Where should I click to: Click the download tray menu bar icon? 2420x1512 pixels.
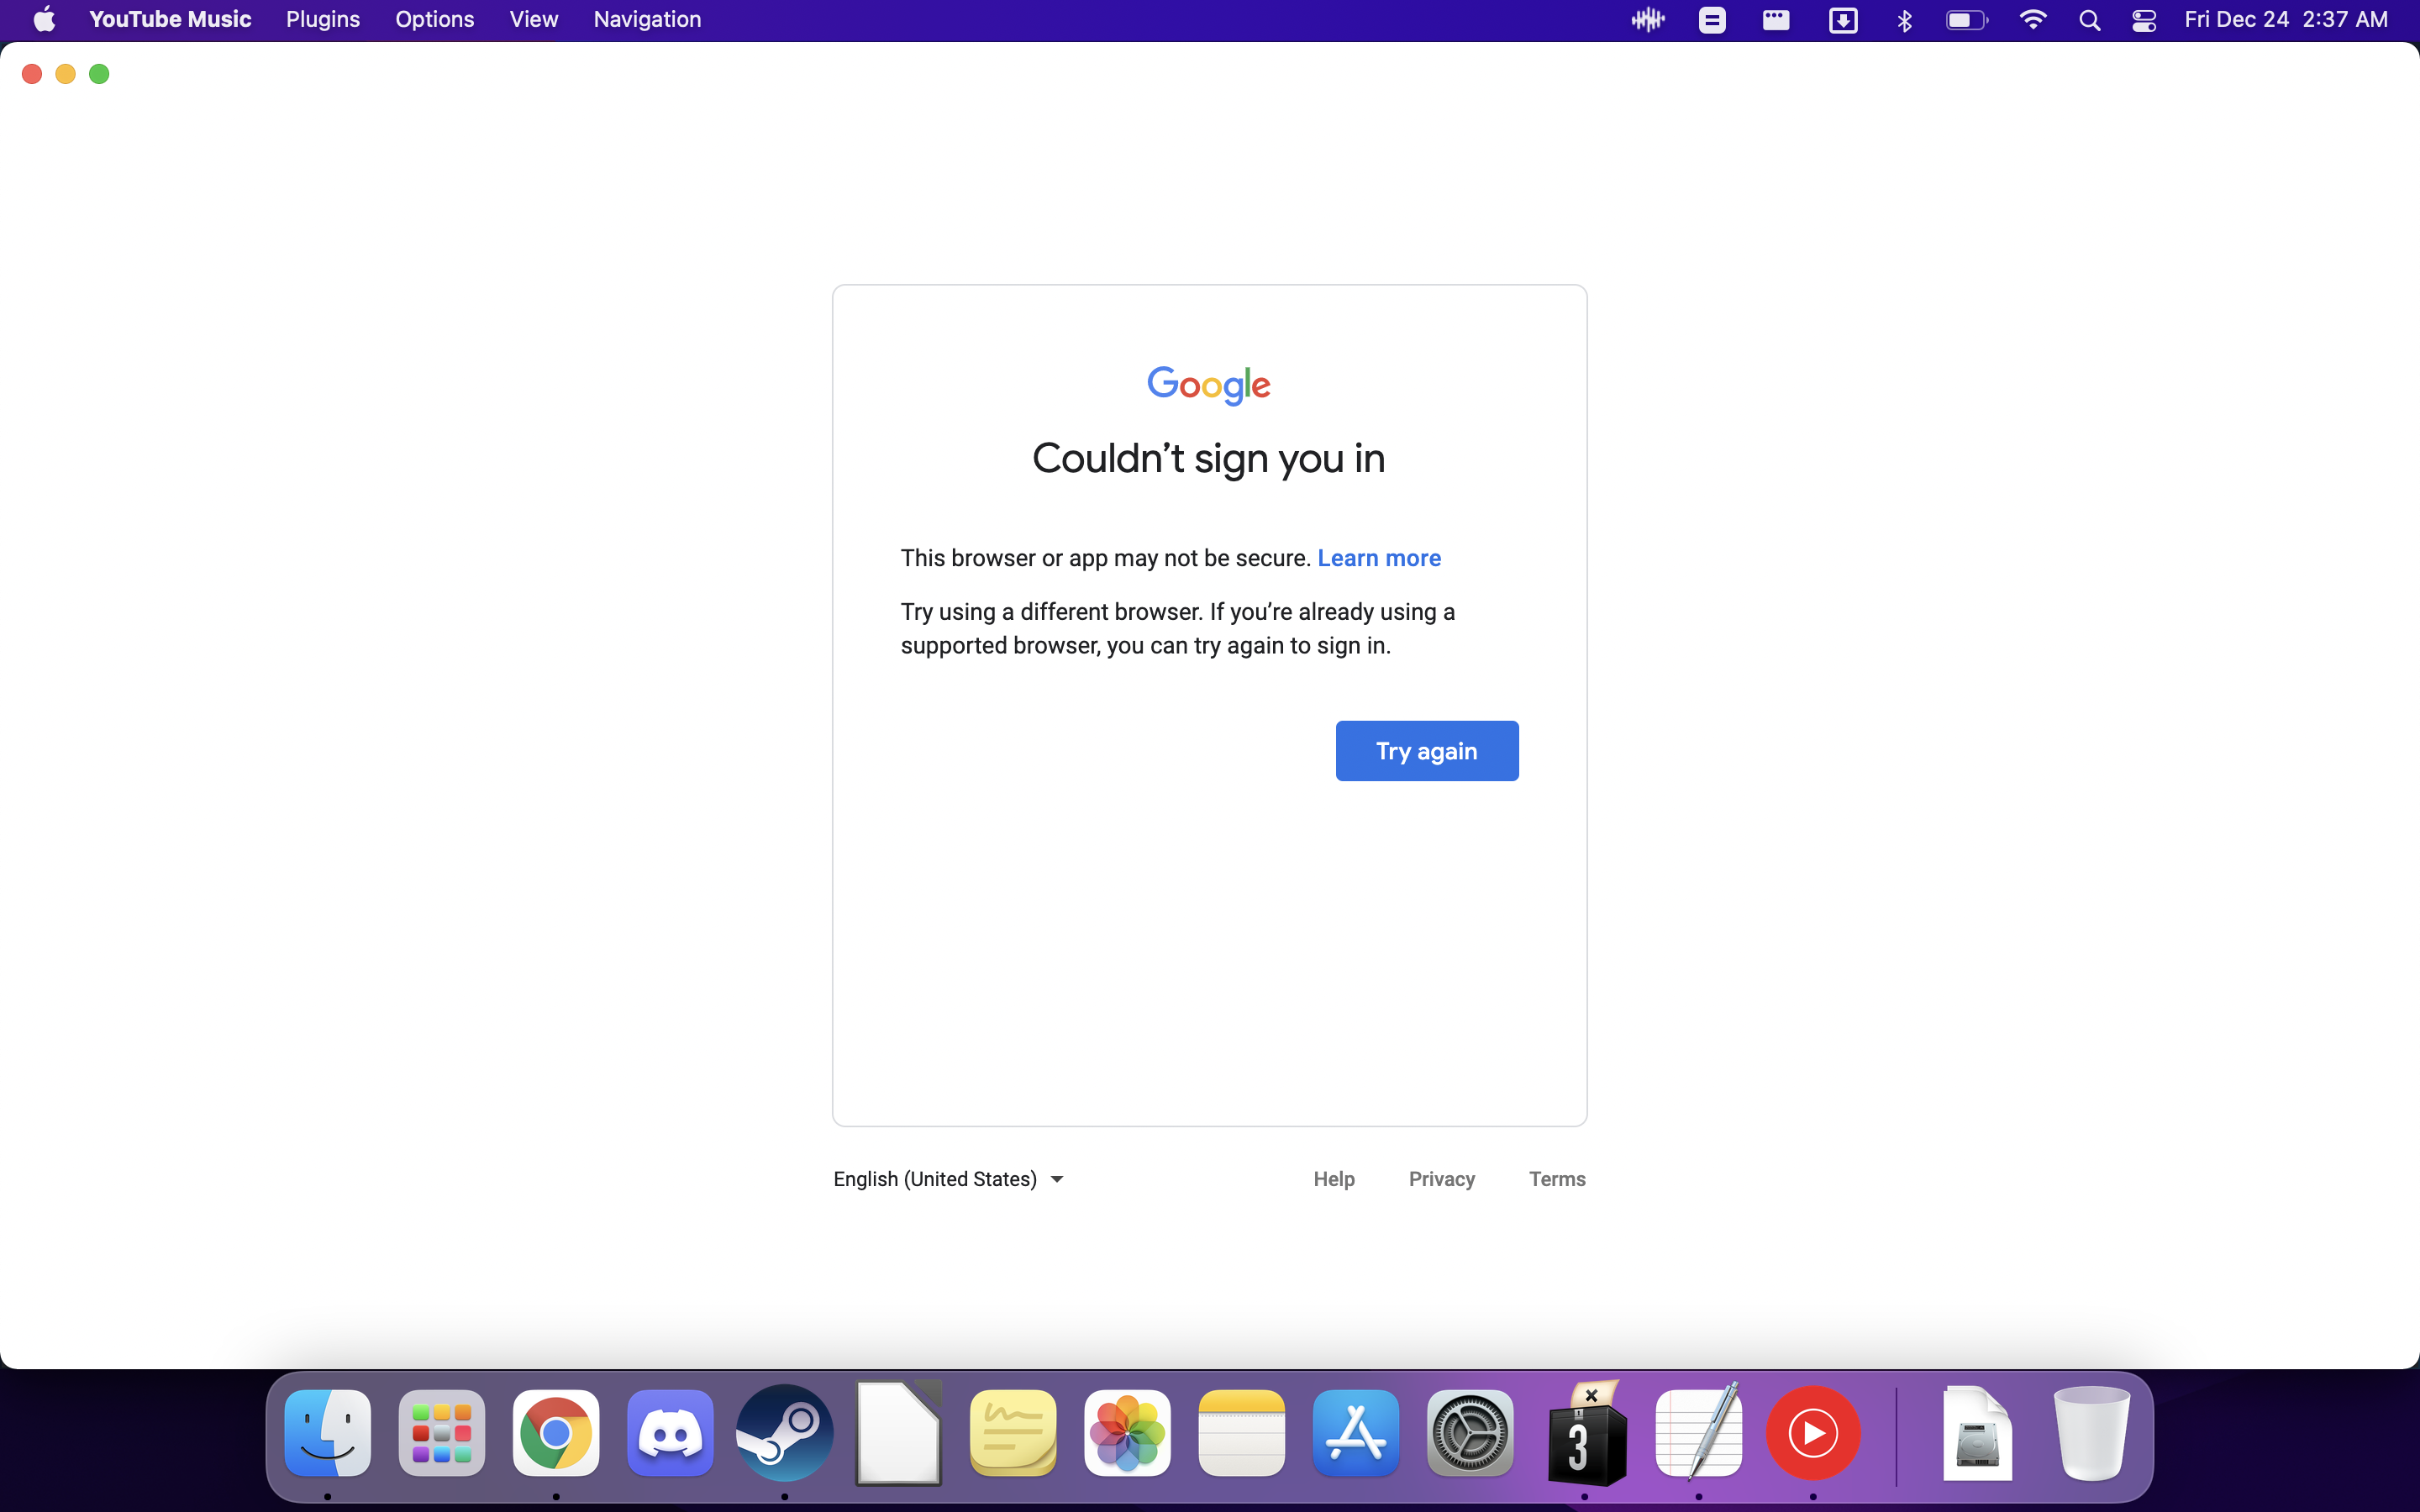click(1843, 19)
